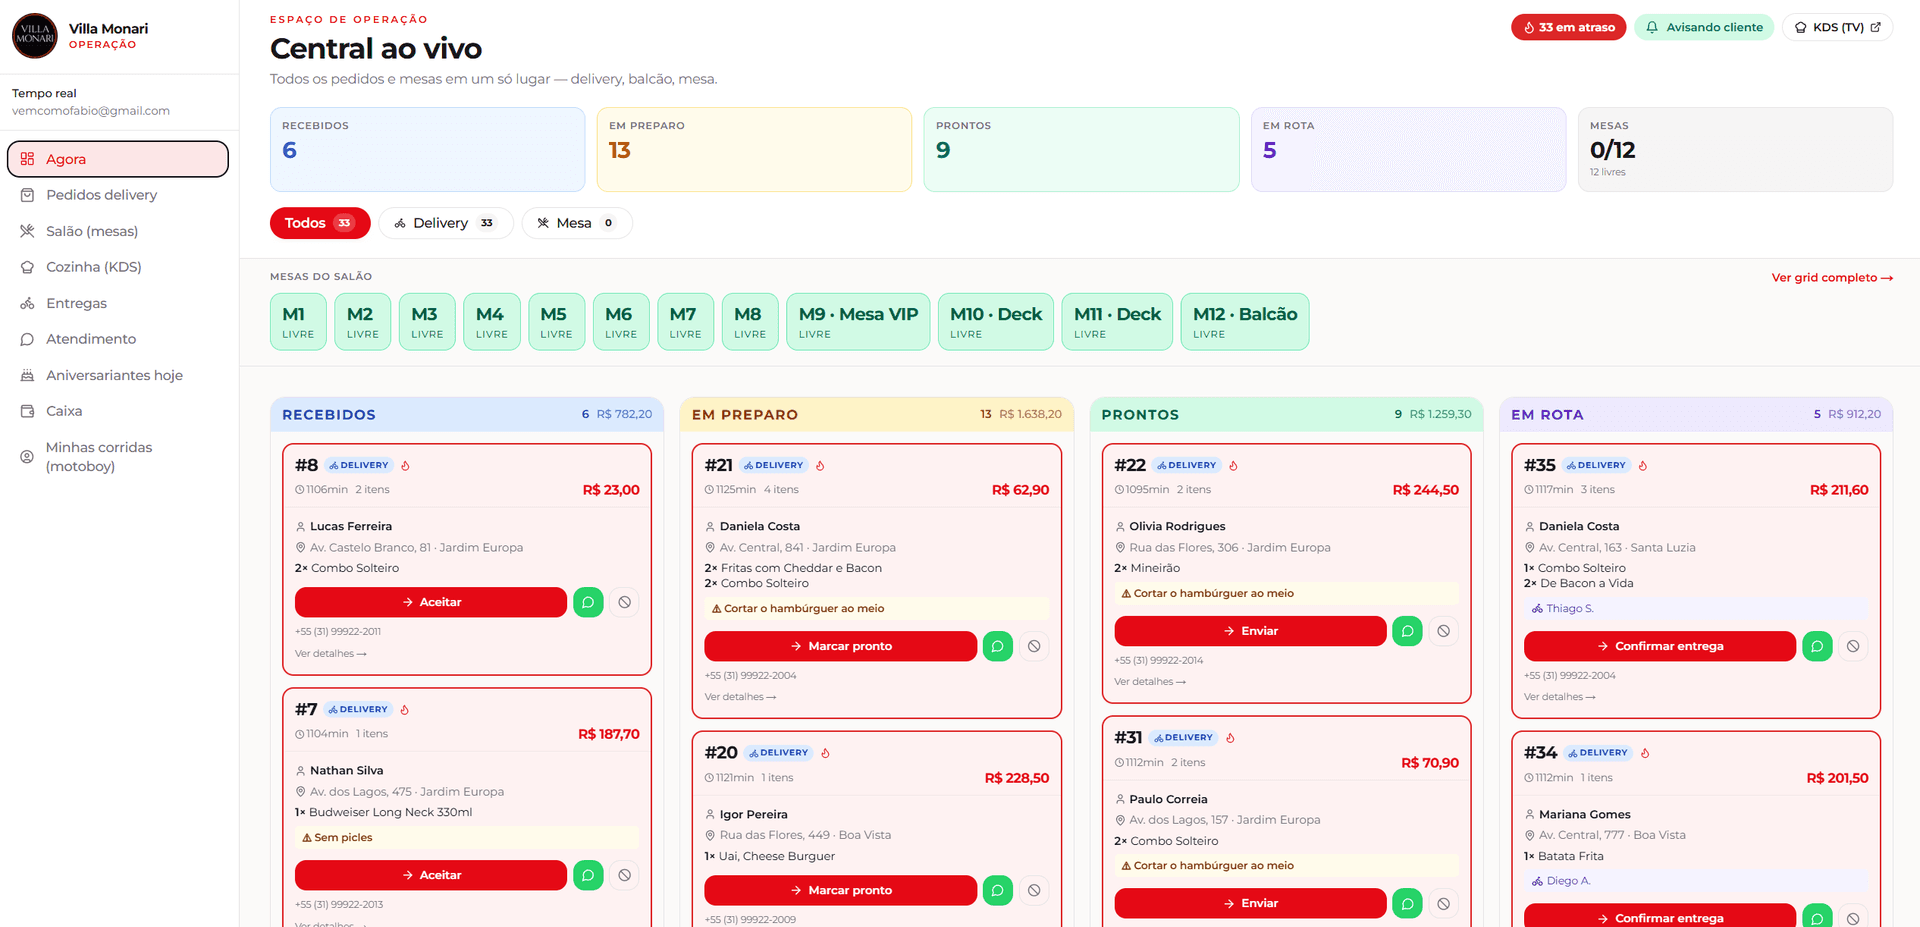Open WhatsApp chat for order #31
Image resolution: width=1920 pixels, height=927 pixels.
click(x=1407, y=903)
